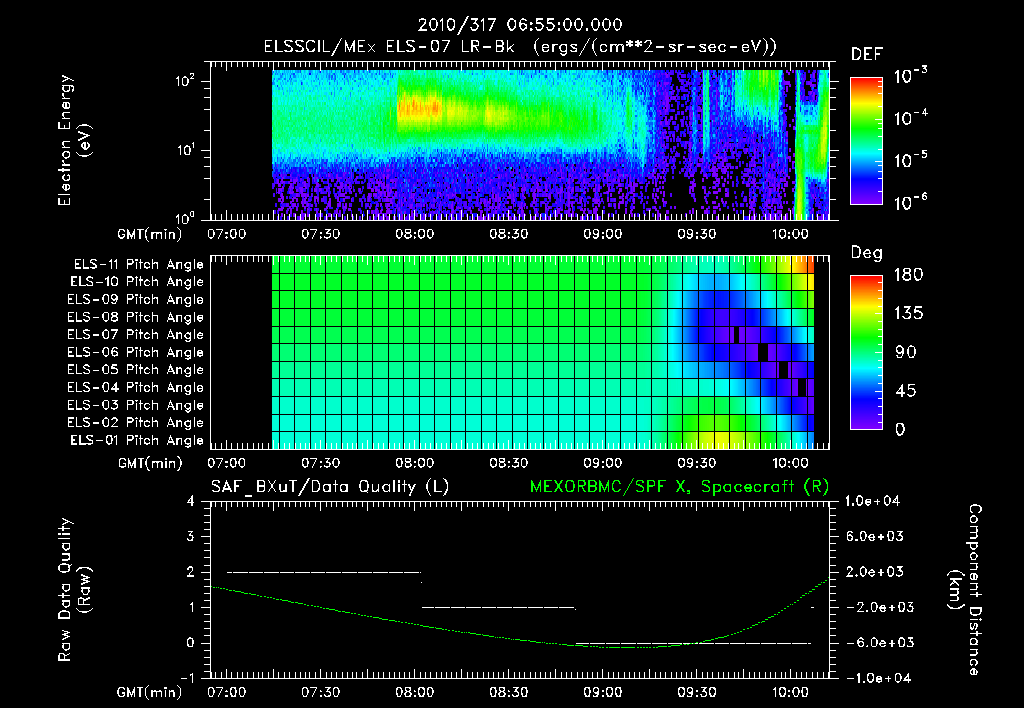The image size is (1024, 708).
Task: Click the green MEXORBMC/SPF X, Spacecraft (R) title
Action: pos(679,487)
